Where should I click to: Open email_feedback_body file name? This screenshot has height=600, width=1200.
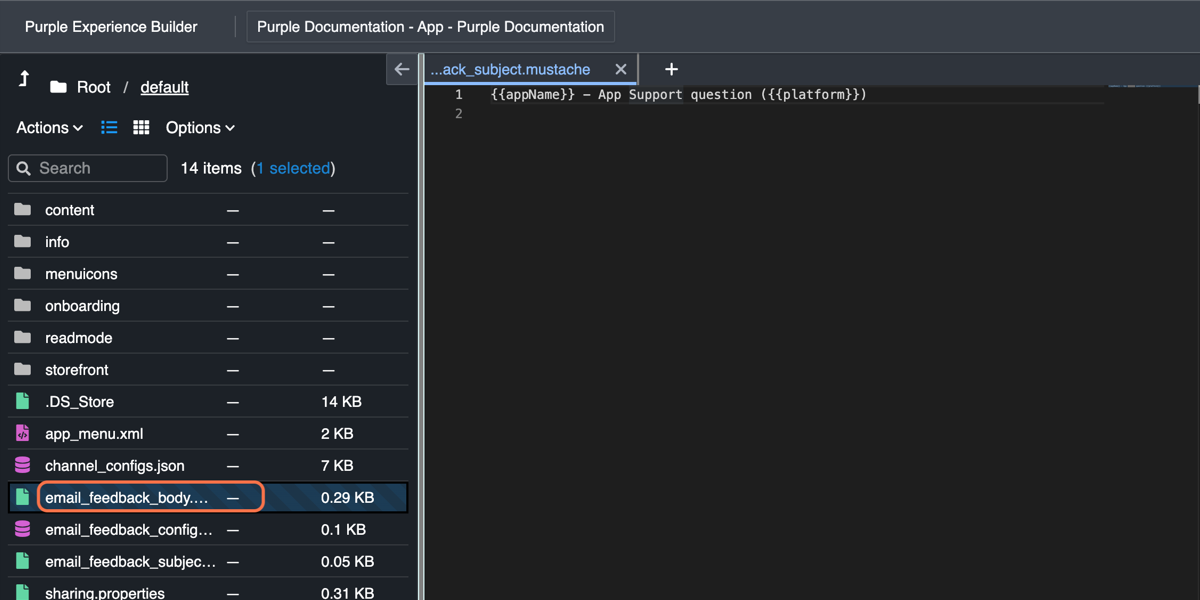pyautogui.click(x=127, y=497)
